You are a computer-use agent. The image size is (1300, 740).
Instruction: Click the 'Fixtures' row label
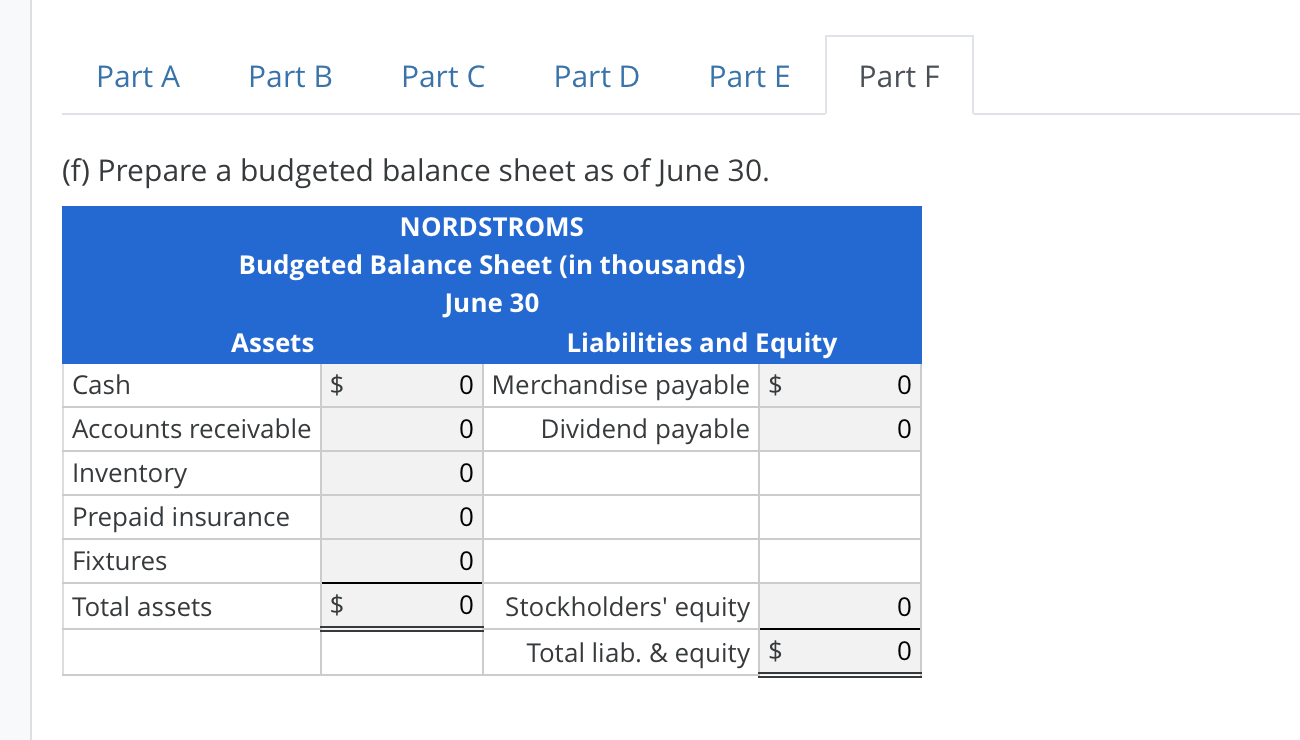pyautogui.click(x=120, y=561)
